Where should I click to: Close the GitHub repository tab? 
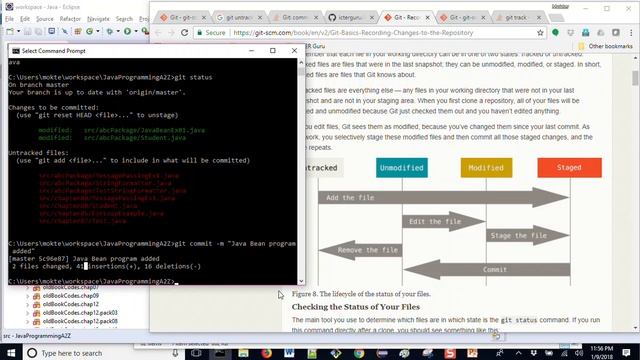pyautogui.click(x=371, y=18)
